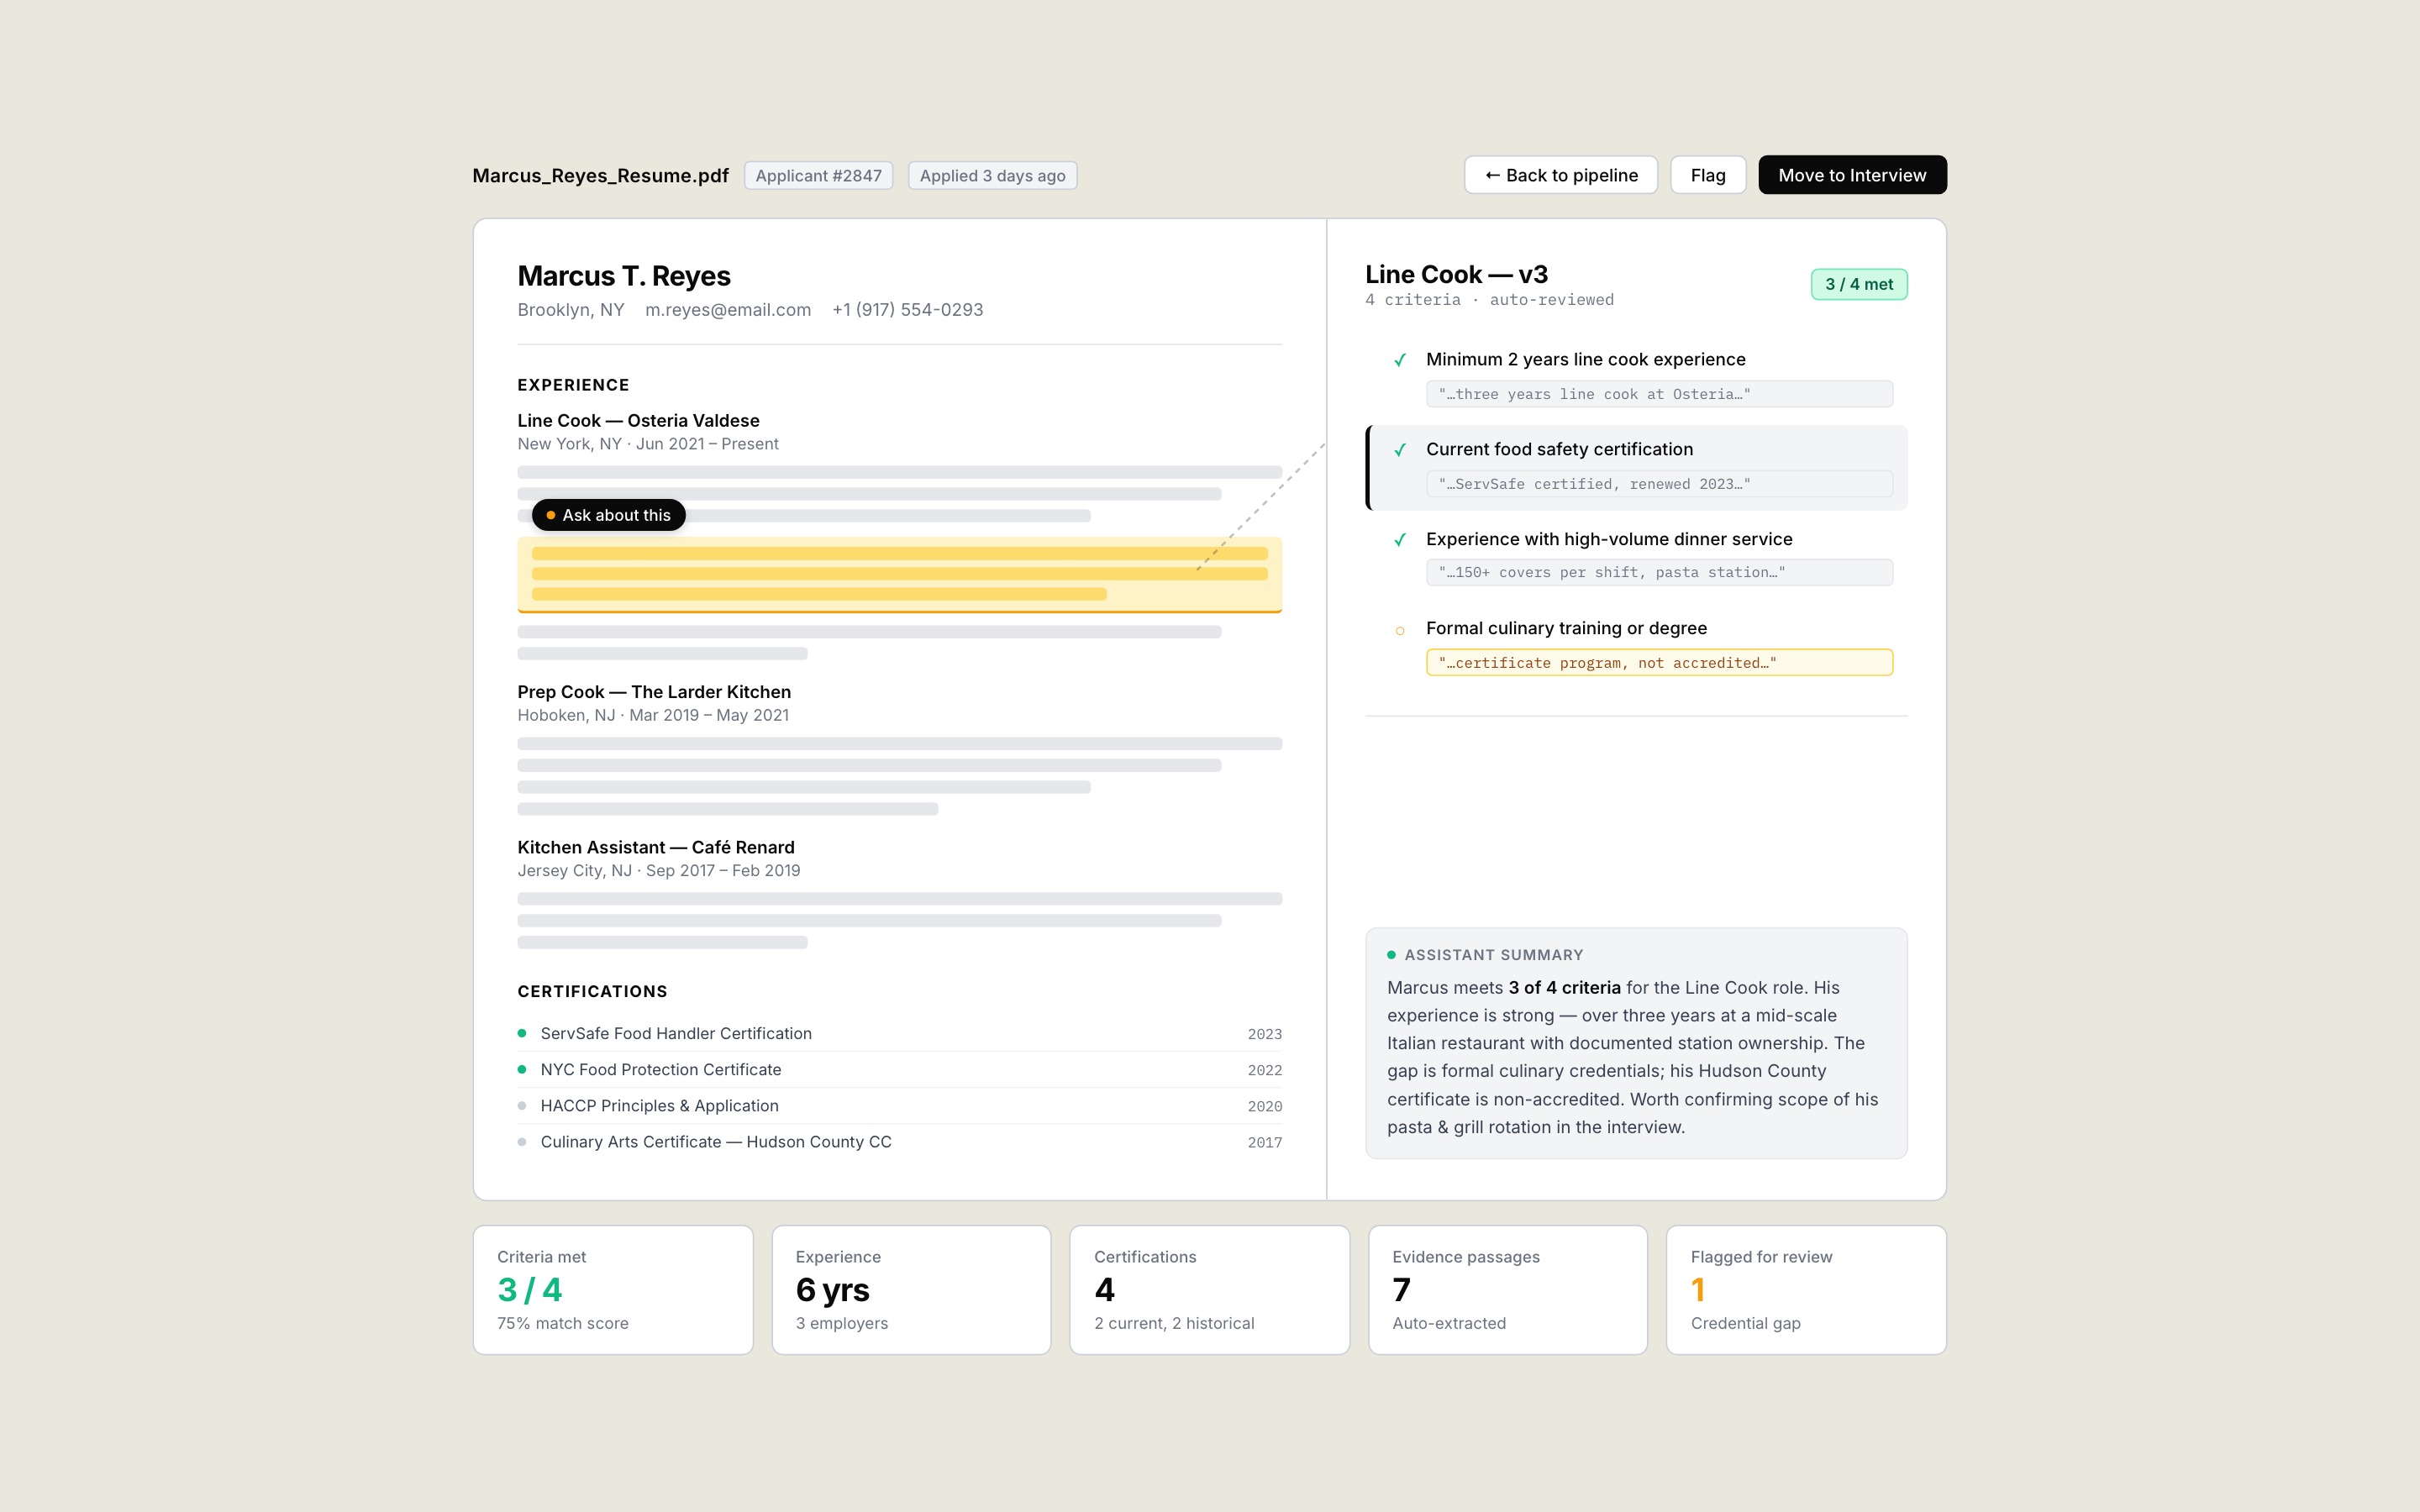Viewport: 2420px width, 1512px height.
Task: Click the 3 / 4 met badge
Action: tap(1859, 284)
